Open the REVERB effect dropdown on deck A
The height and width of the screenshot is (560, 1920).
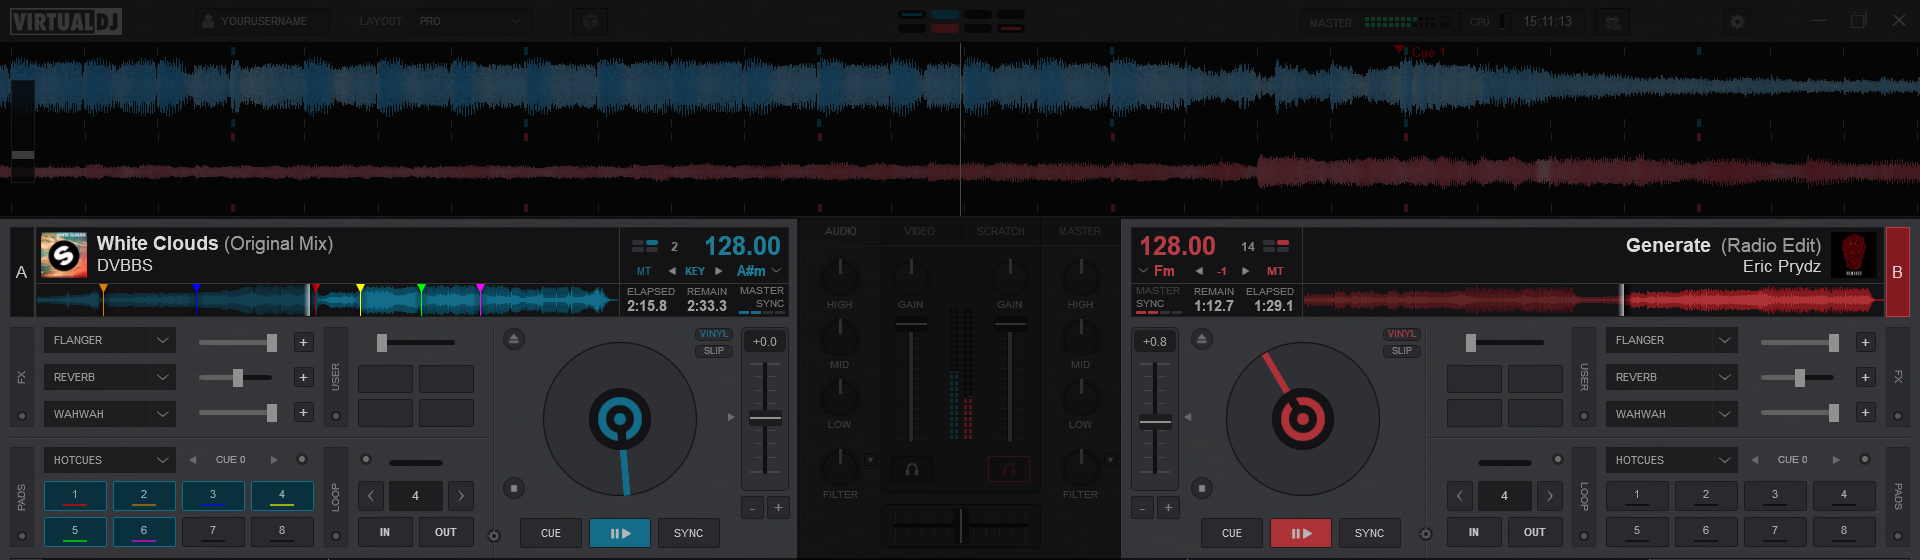[x=162, y=377]
